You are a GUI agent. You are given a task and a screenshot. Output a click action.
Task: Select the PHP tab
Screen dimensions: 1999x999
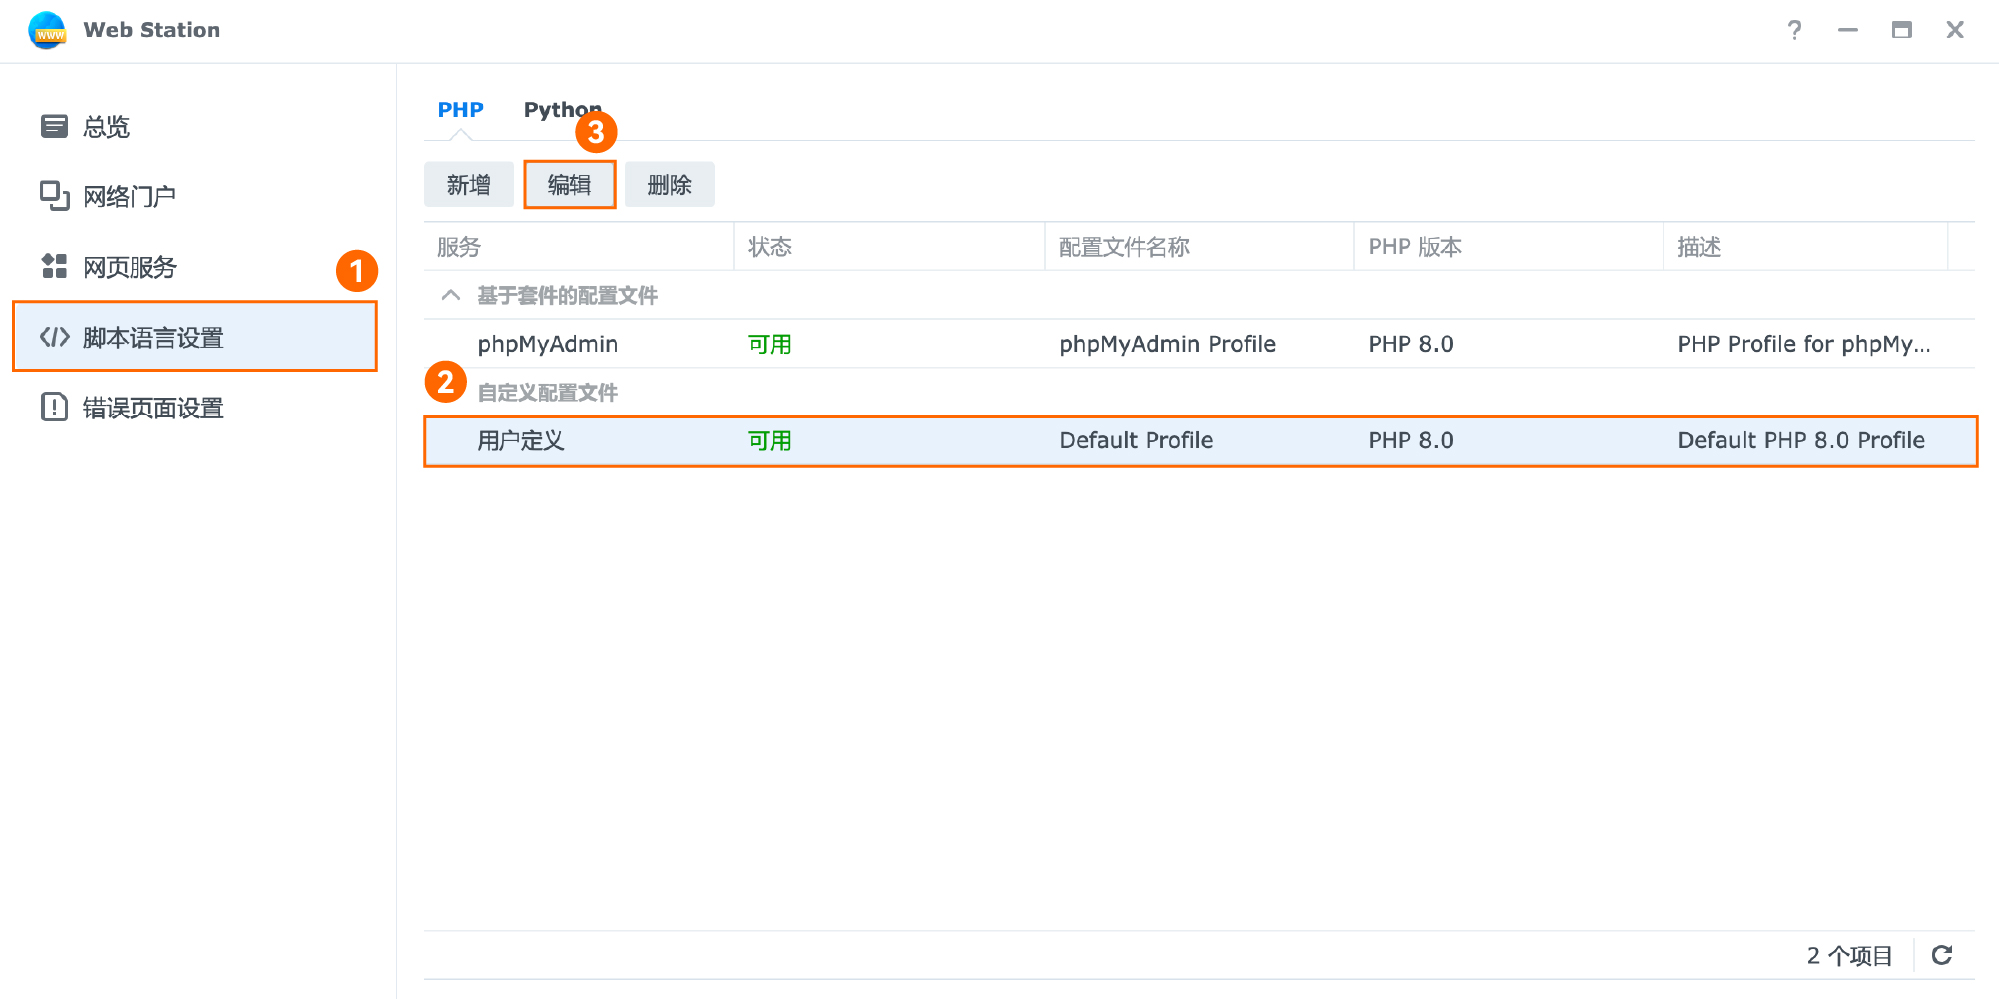click(460, 110)
